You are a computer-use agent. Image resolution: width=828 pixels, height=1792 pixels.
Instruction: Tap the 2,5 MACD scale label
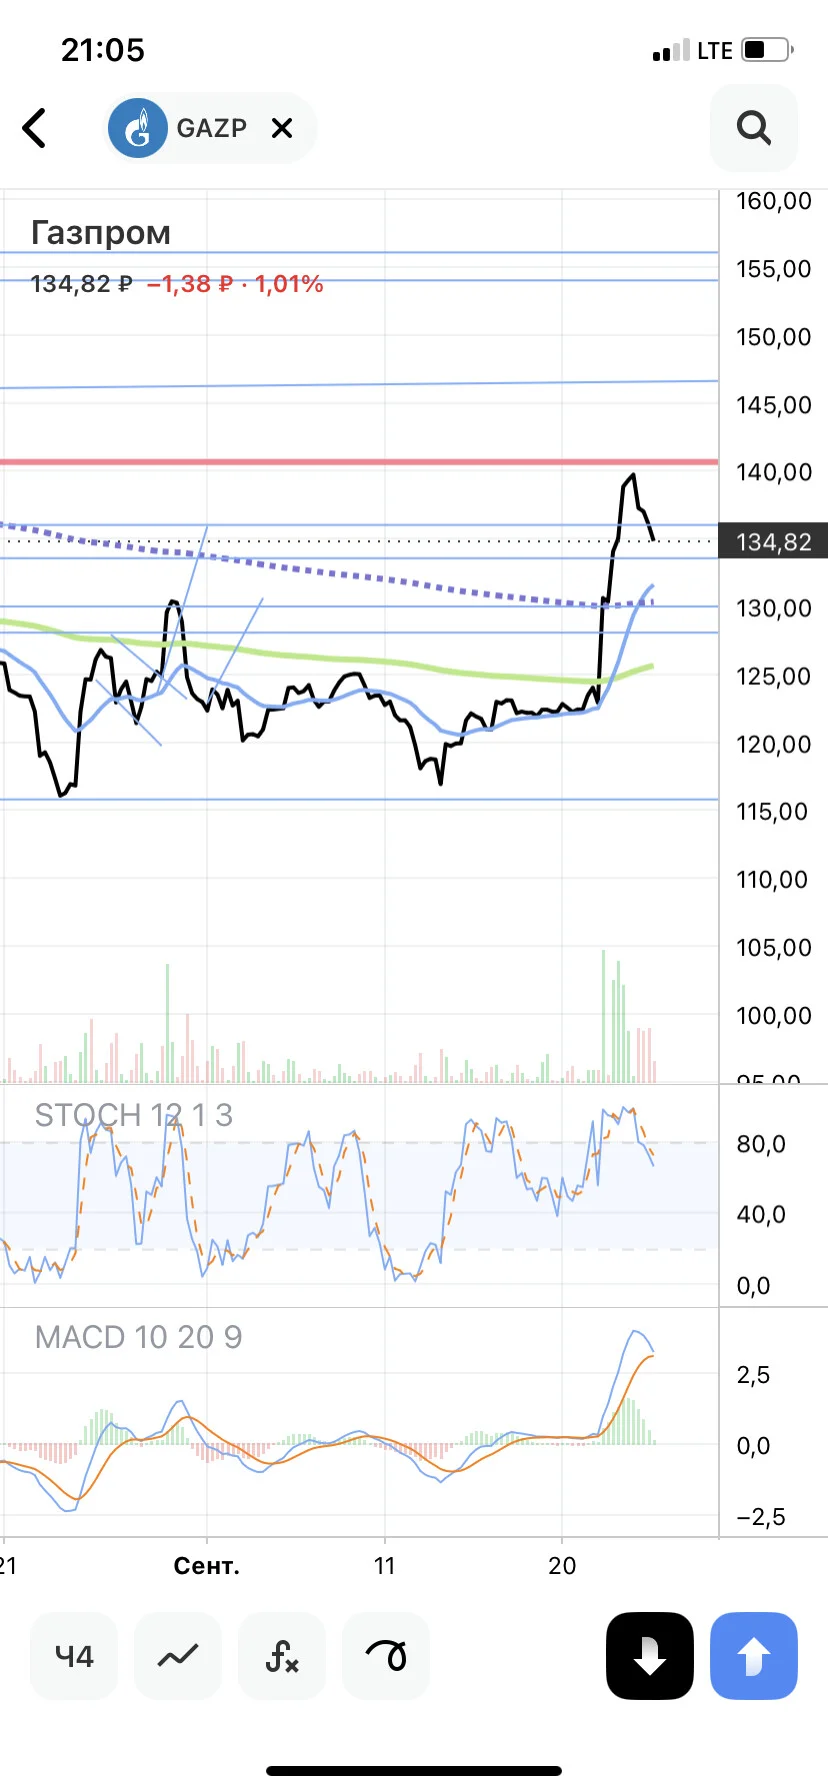click(753, 1375)
